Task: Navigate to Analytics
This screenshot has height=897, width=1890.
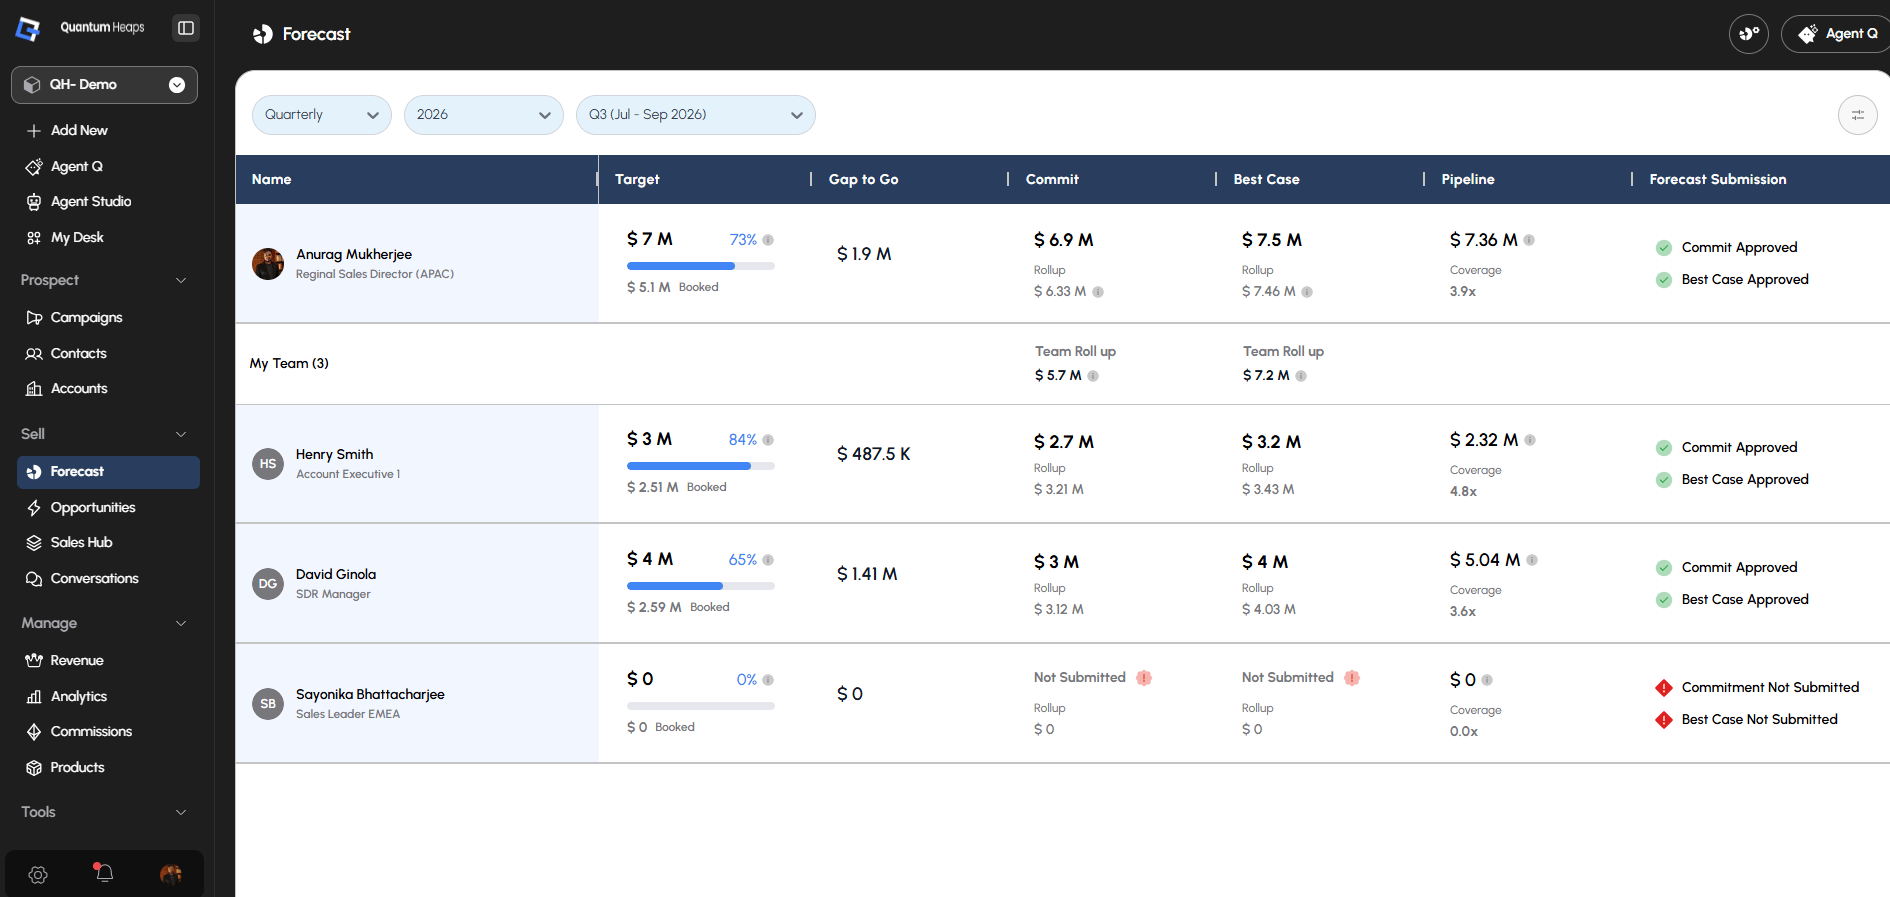Action: 108,696
